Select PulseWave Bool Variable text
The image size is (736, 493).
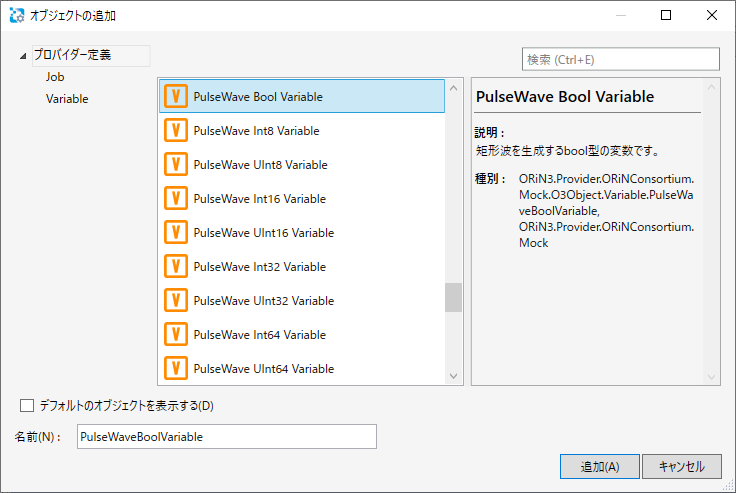[258, 97]
